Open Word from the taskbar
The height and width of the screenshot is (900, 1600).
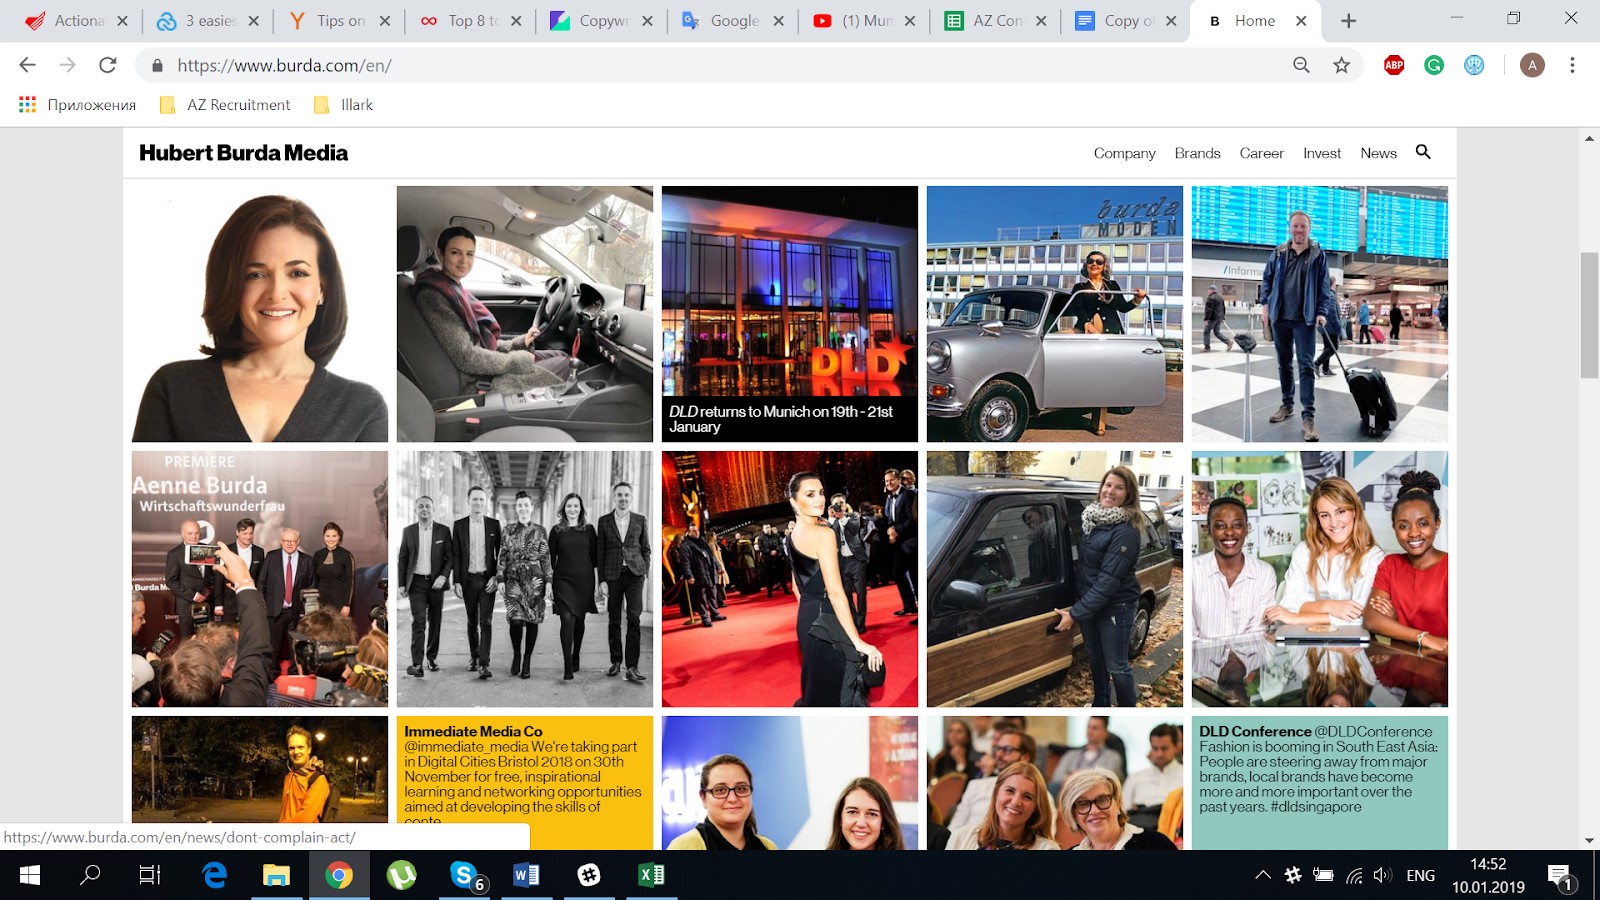[x=526, y=875]
